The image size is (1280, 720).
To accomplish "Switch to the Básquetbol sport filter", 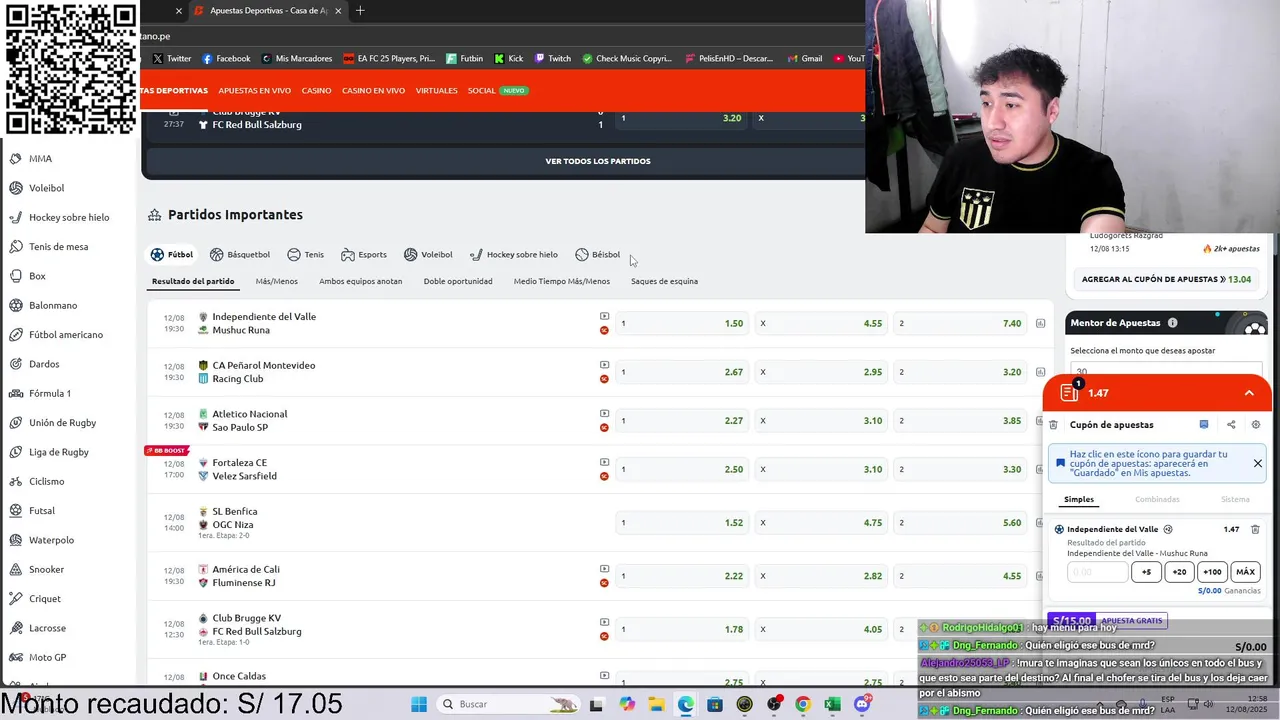I will tap(240, 255).
